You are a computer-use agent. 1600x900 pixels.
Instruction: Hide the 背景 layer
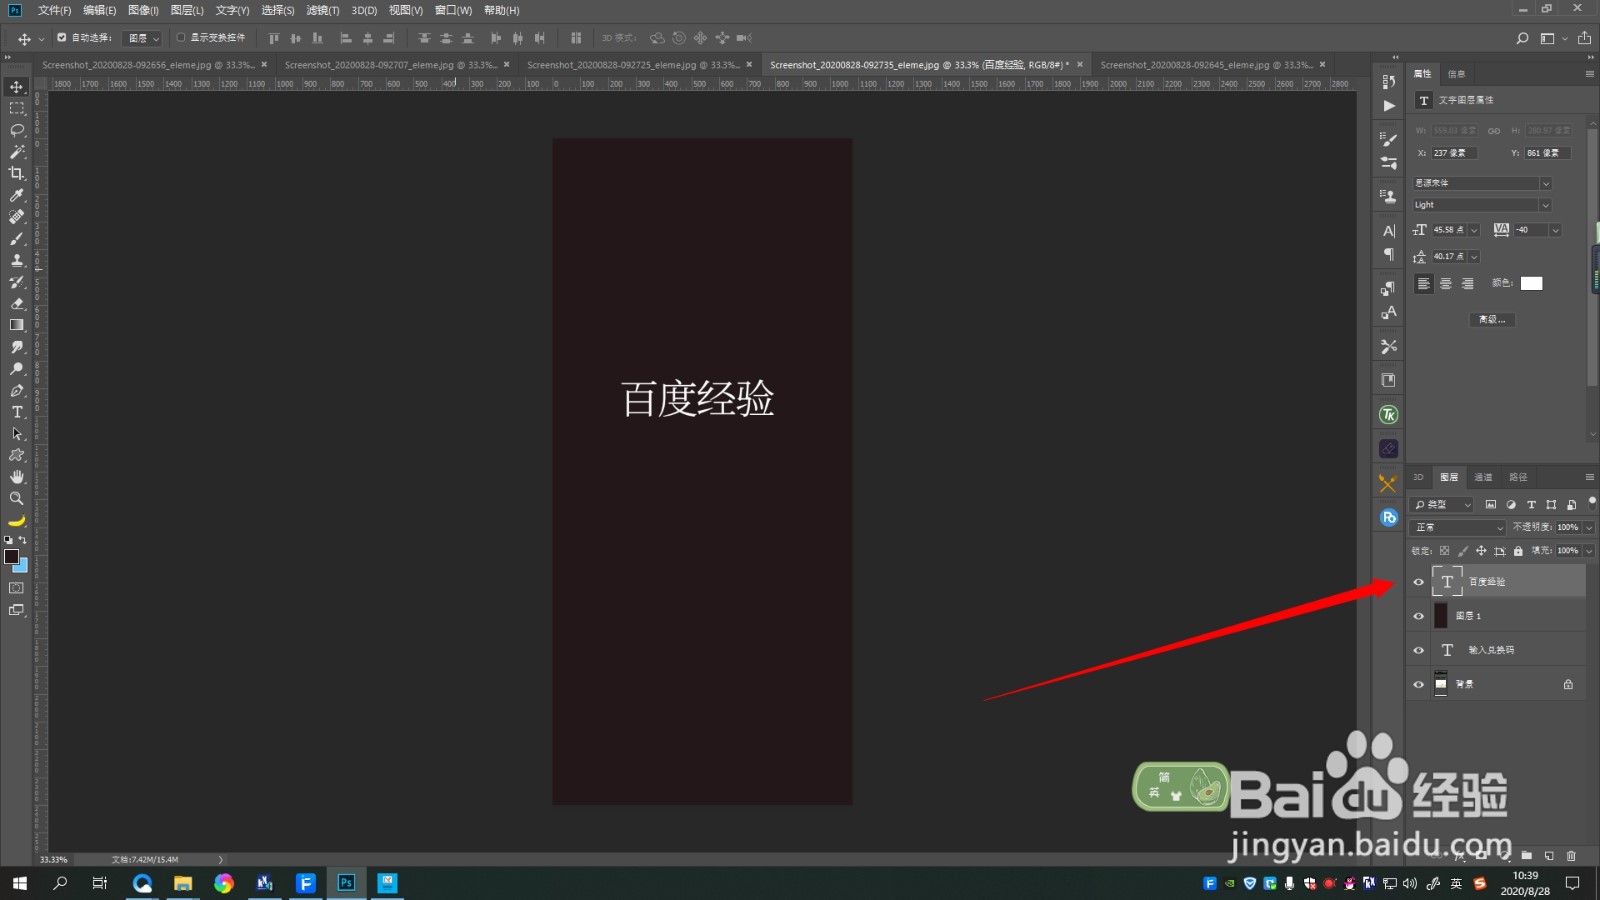1418,684
